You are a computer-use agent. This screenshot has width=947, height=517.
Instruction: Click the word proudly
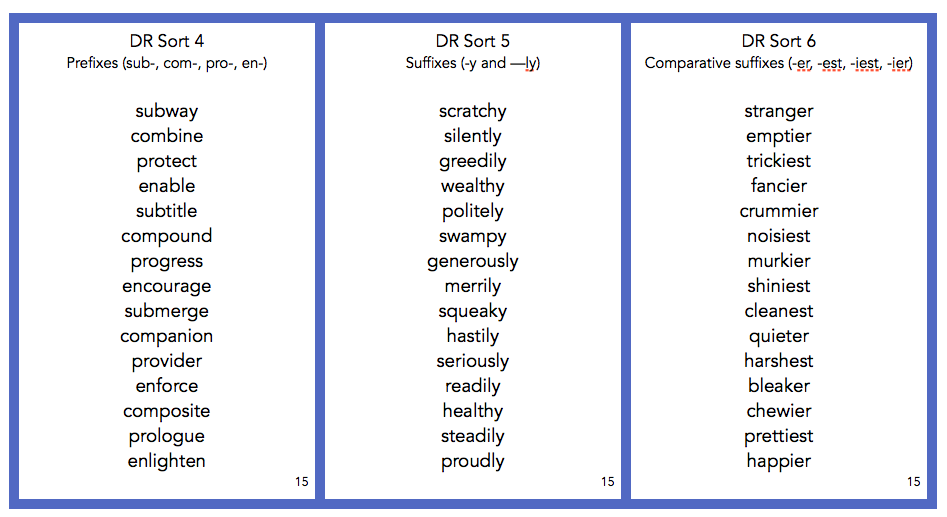point(473,461)
